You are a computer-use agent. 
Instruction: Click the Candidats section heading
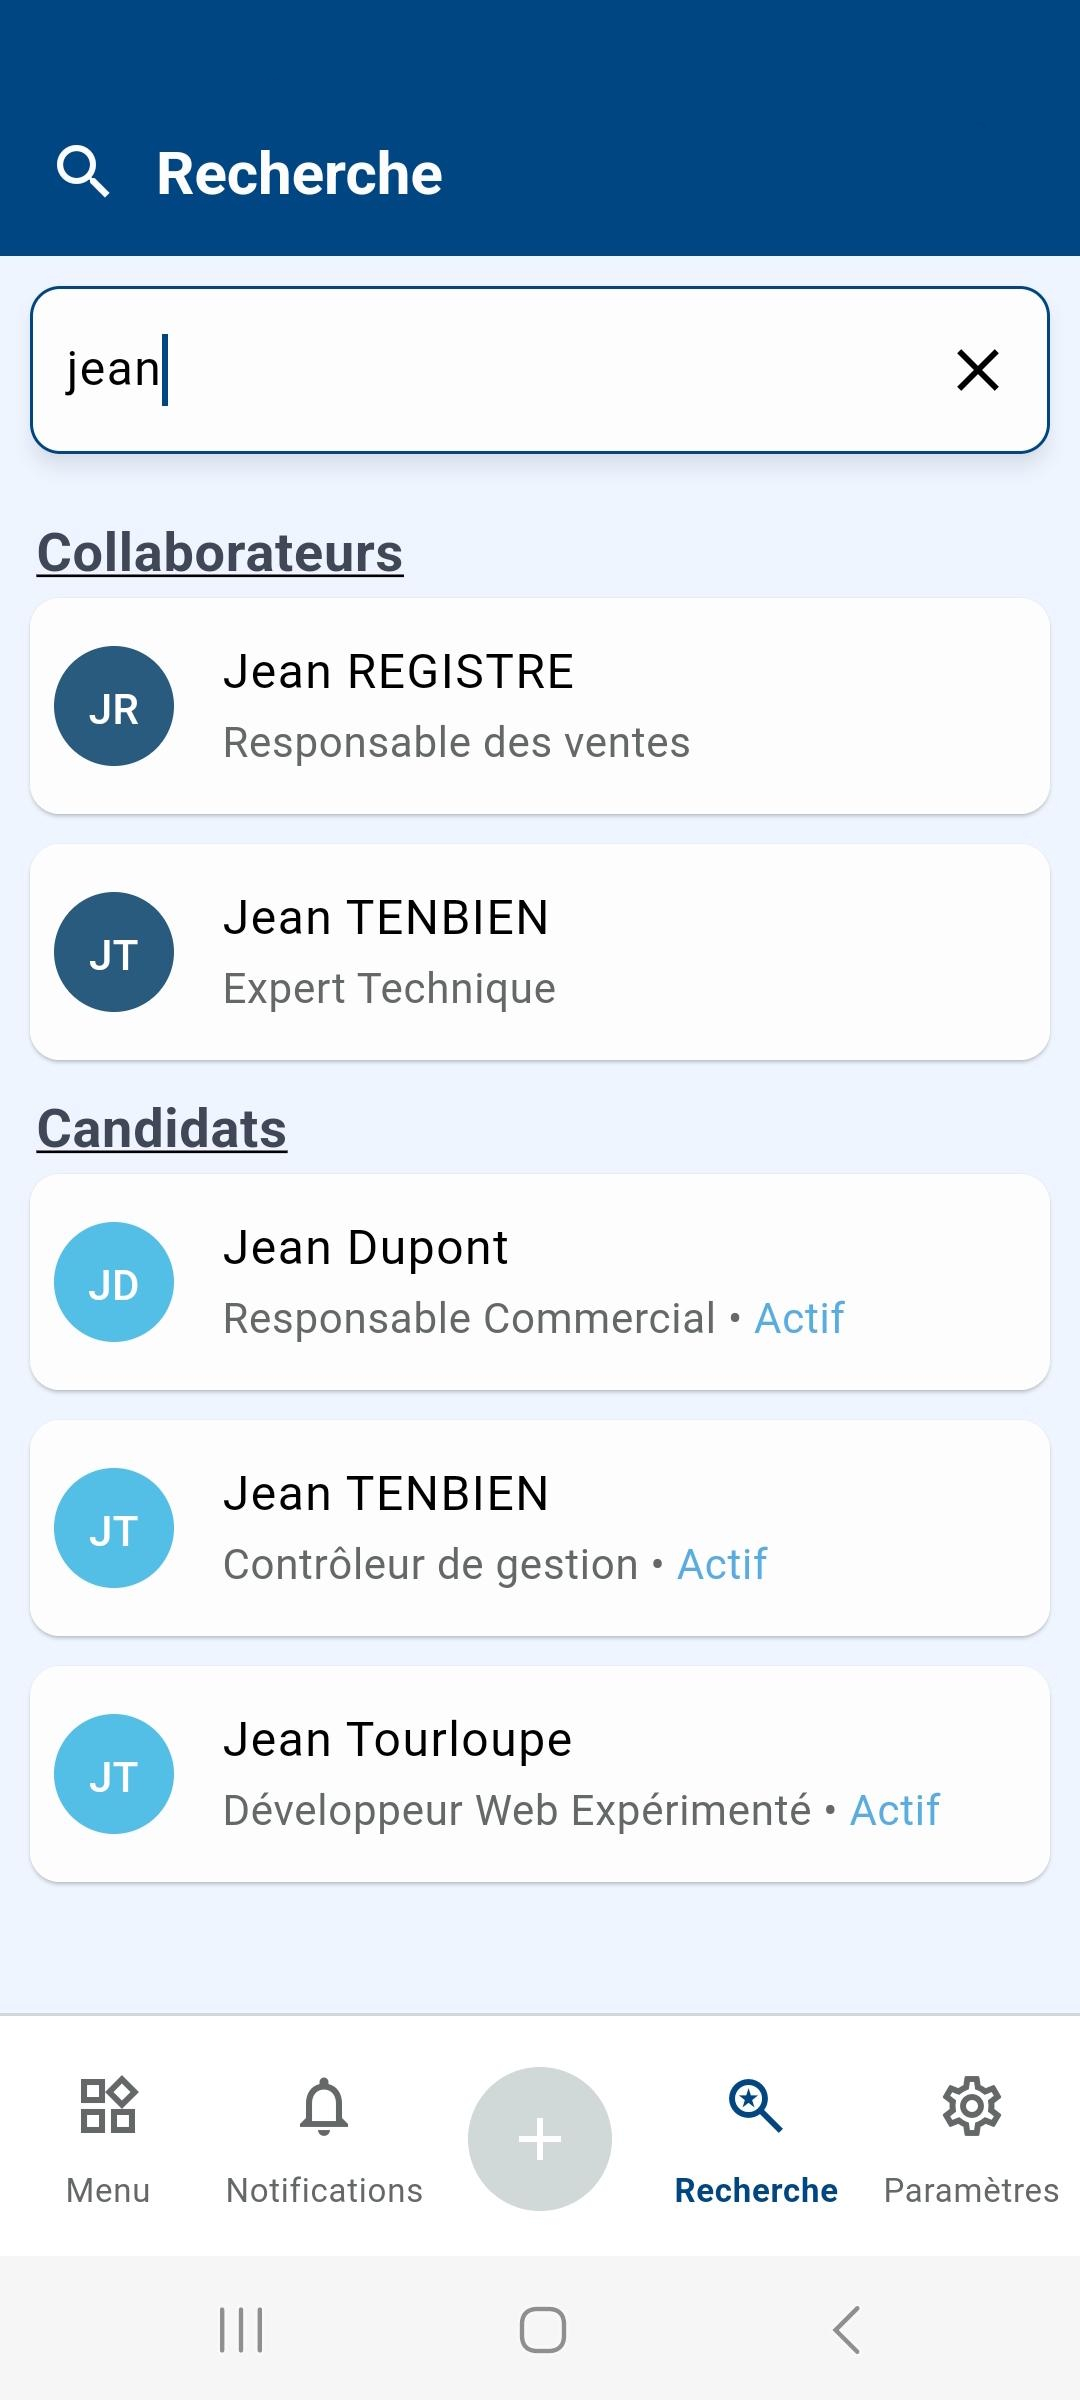(162, 1129)
